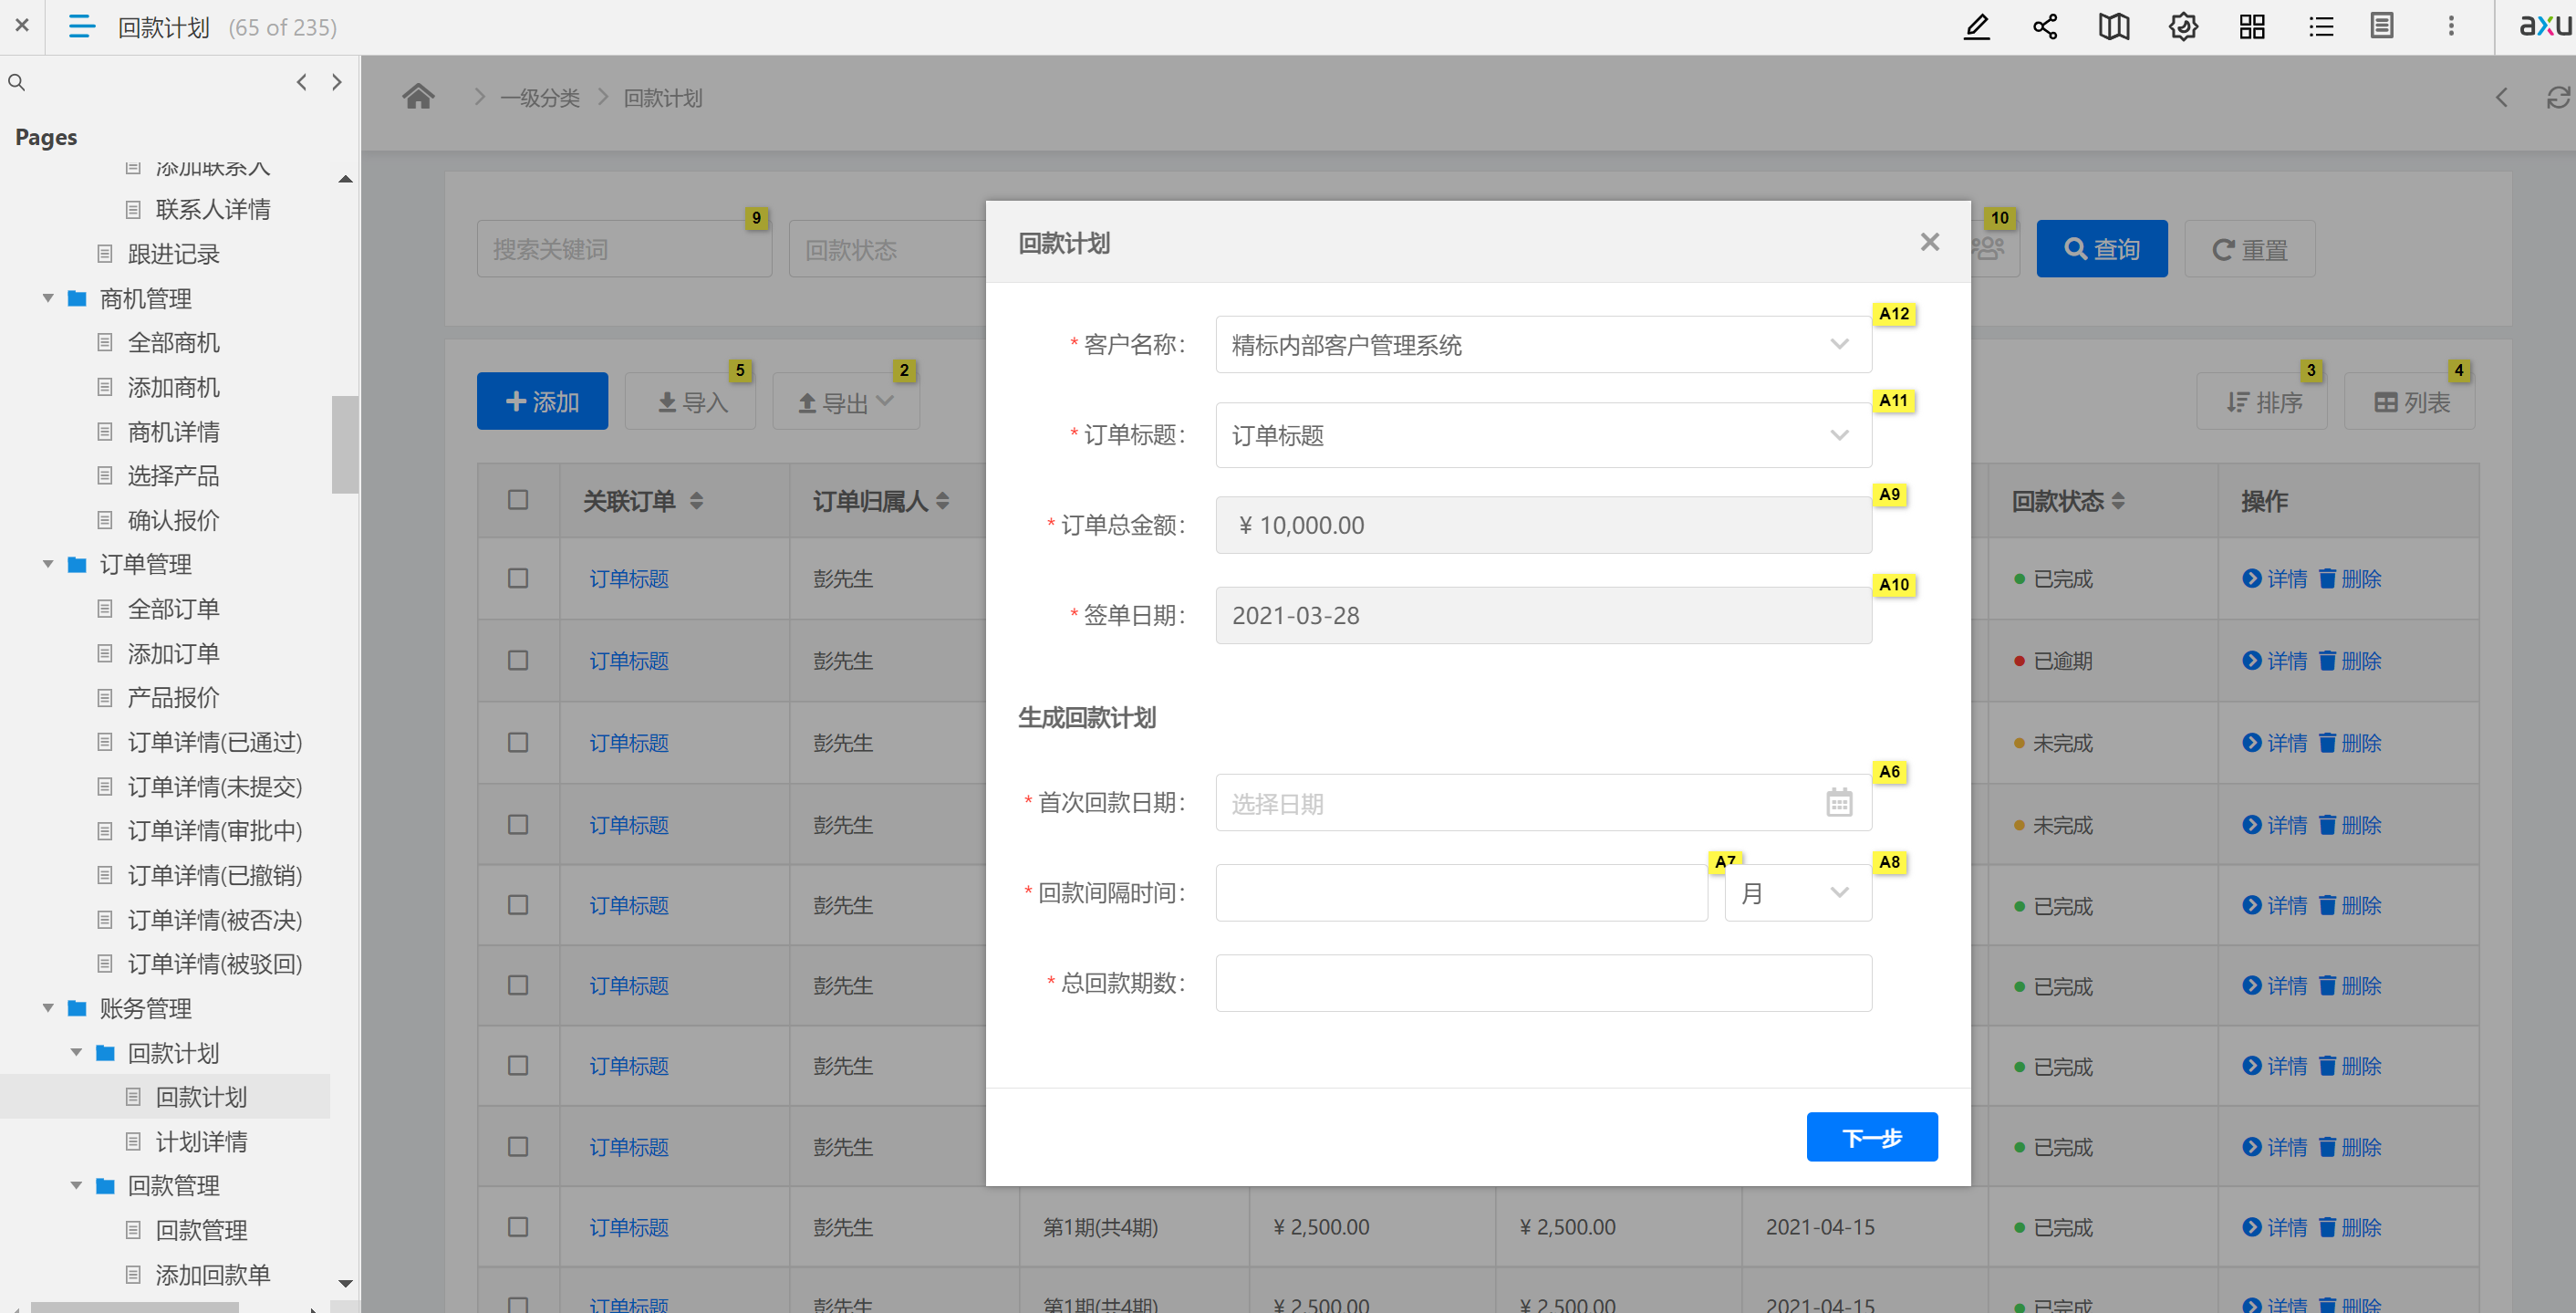The width and height of the screenshot is (2576, 1313).
Task: Tick the select-all checkbox in the table header
Action: pyautogui.click(x=518, y=500)
